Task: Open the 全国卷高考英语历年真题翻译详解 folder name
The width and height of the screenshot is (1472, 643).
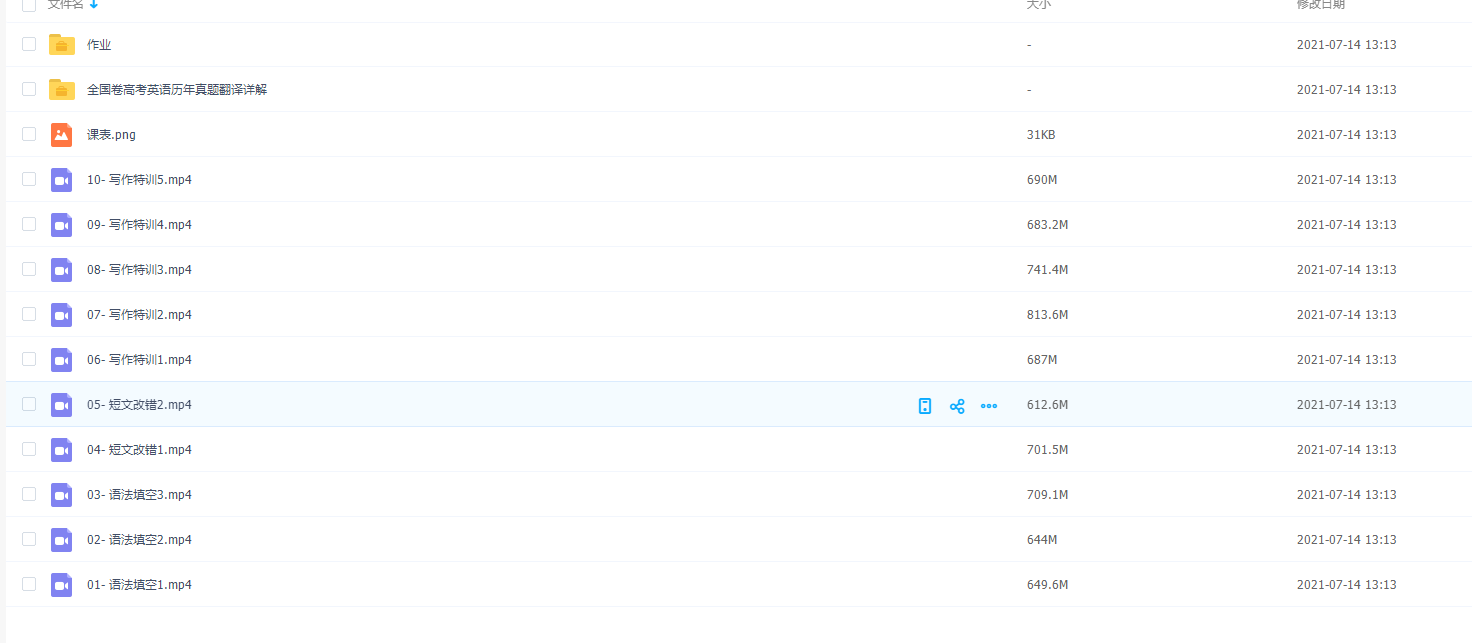Action: 177,90
